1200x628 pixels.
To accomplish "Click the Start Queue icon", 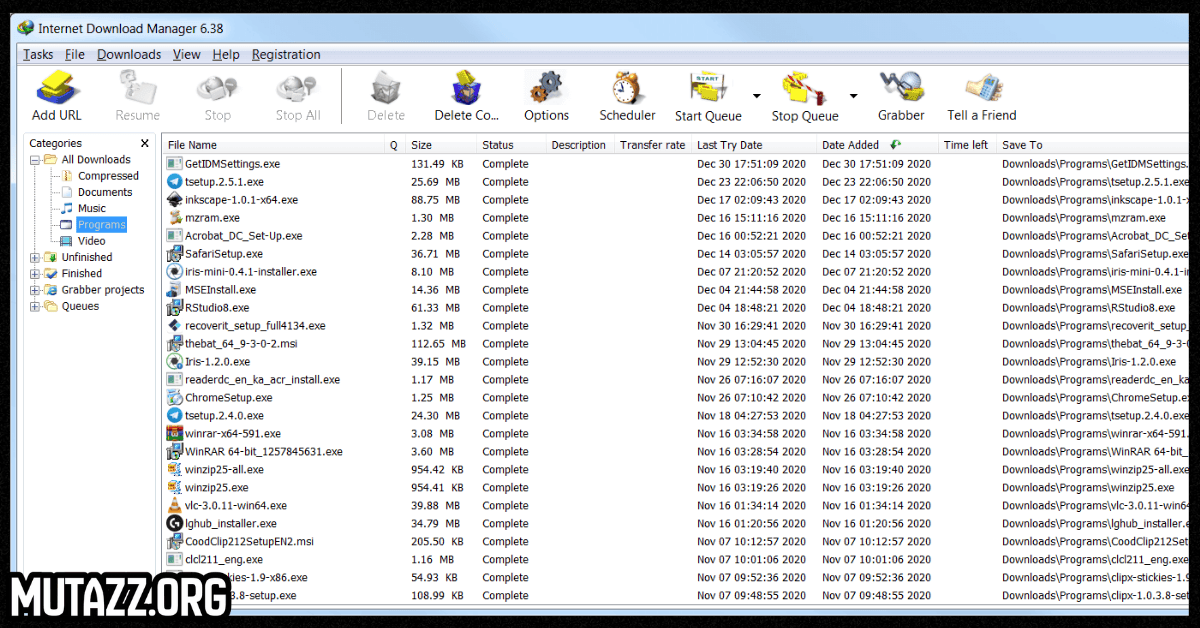I will tap(707, 90).
